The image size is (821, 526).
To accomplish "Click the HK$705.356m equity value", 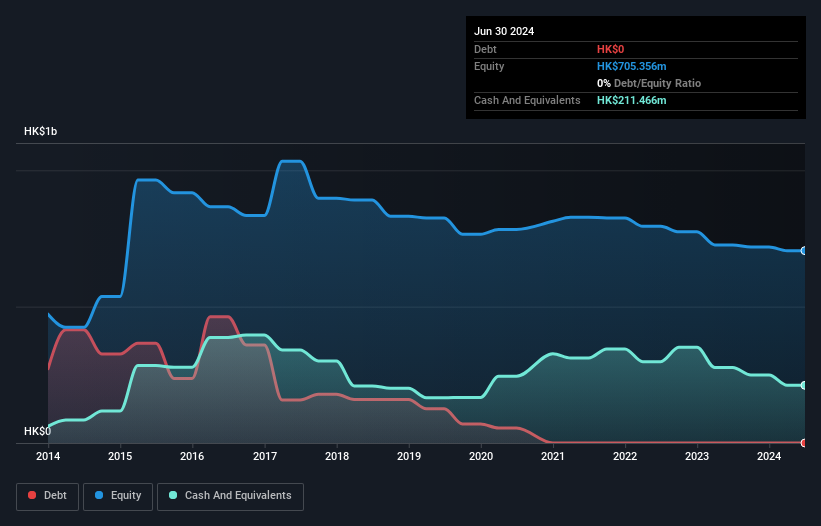I will tap(631, 66).
